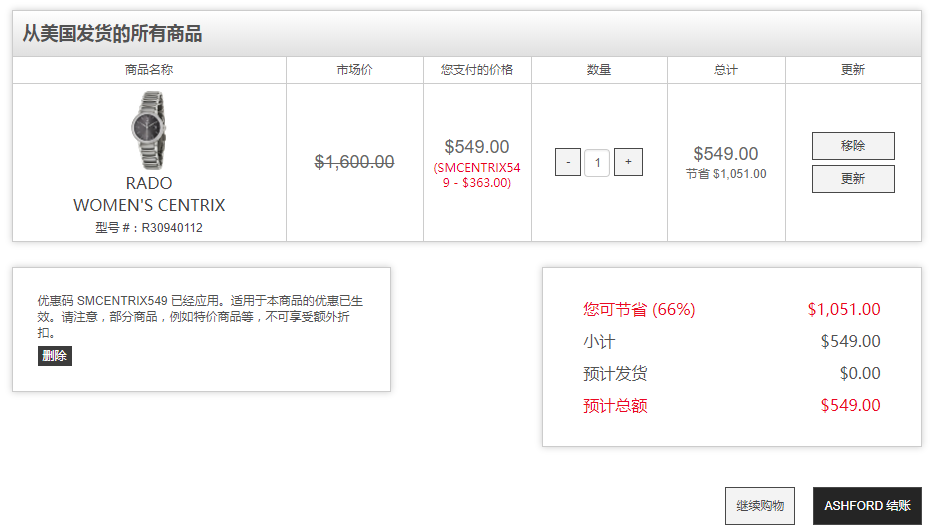The image size is (939, 531).
Task: Click the 从美国发货的所有商品 section header
Action: point(113,34)
